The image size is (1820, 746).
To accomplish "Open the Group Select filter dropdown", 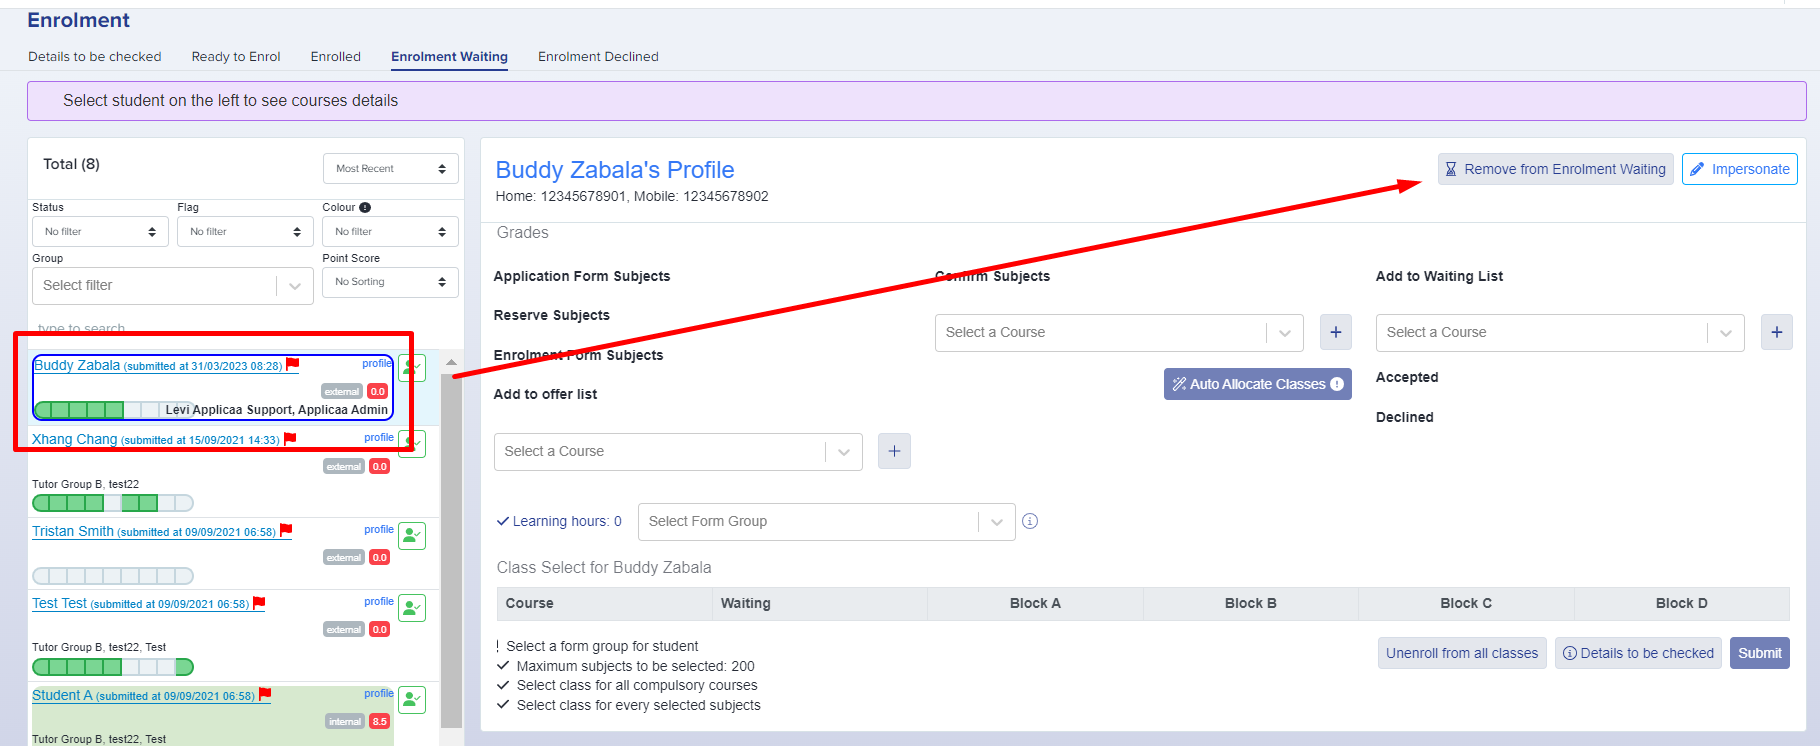I will [173, 285].
